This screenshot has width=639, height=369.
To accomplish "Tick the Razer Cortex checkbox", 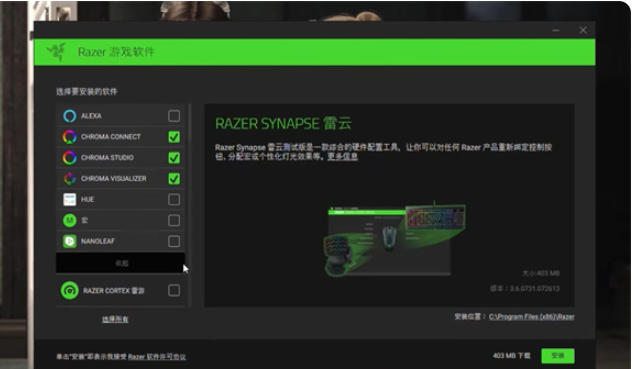I will pyautogui.click(x=174, y=290).
